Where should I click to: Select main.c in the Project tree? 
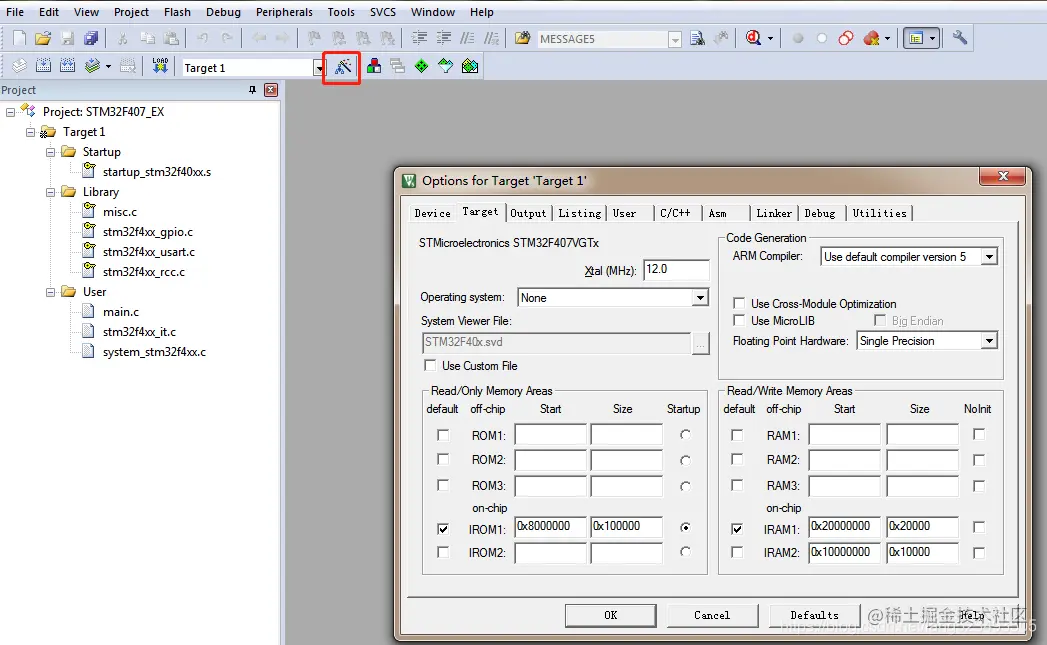click(121, 312)
